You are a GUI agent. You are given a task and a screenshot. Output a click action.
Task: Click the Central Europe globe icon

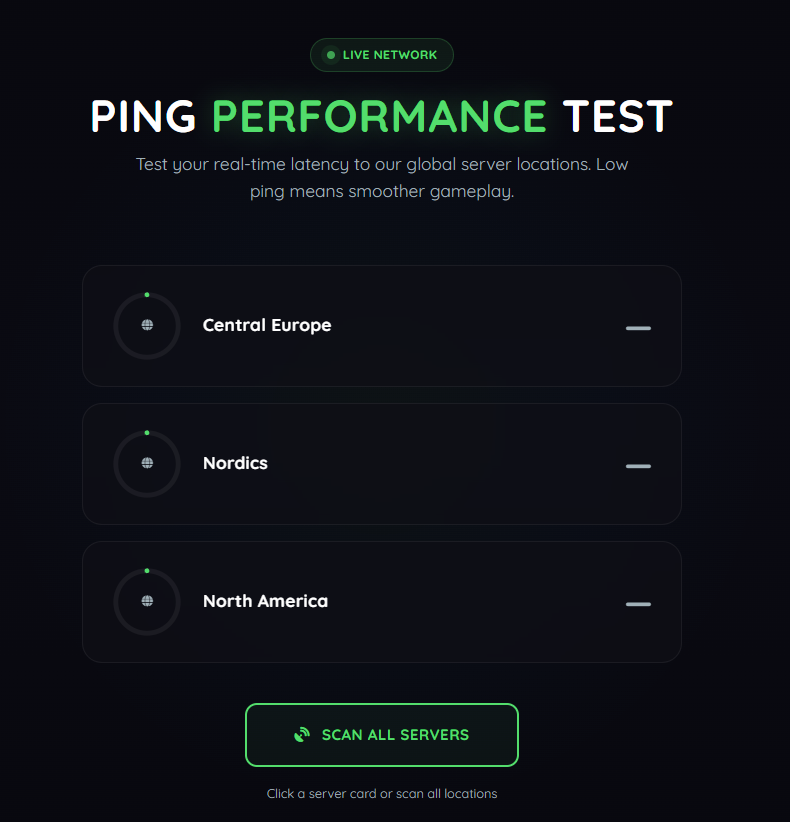tap(147, 325)
